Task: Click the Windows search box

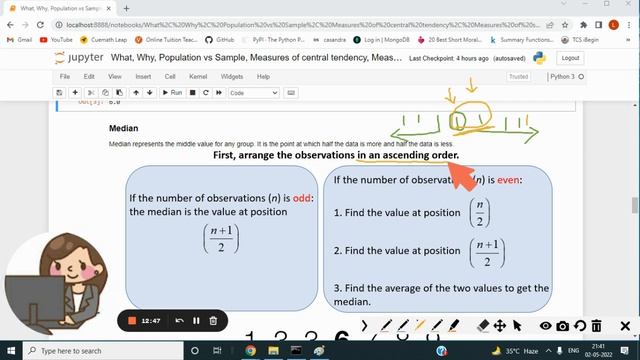Action: point(103,351)
